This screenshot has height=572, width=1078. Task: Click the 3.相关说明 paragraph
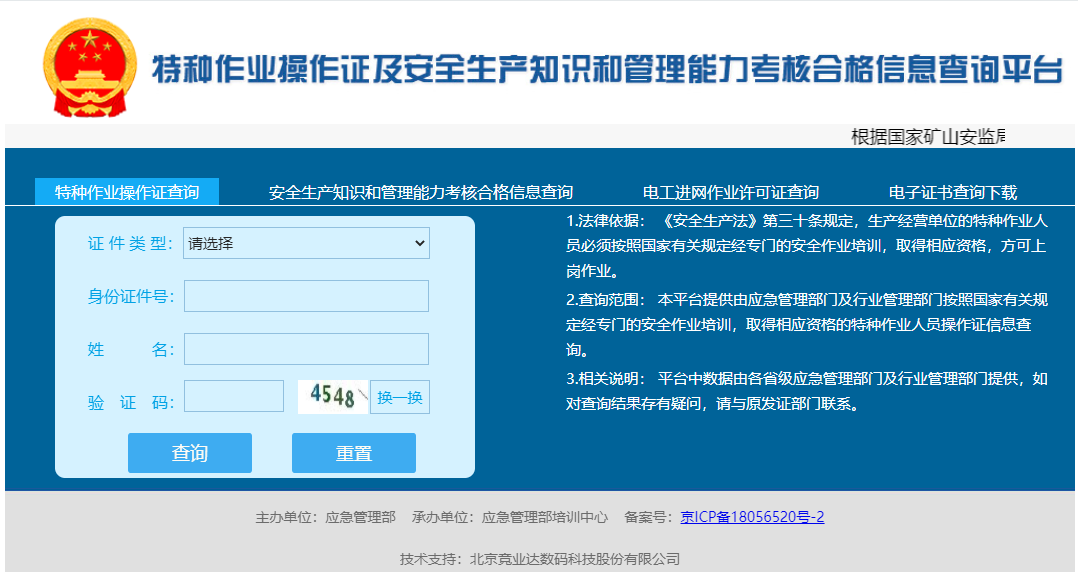[x=806, y=391]
